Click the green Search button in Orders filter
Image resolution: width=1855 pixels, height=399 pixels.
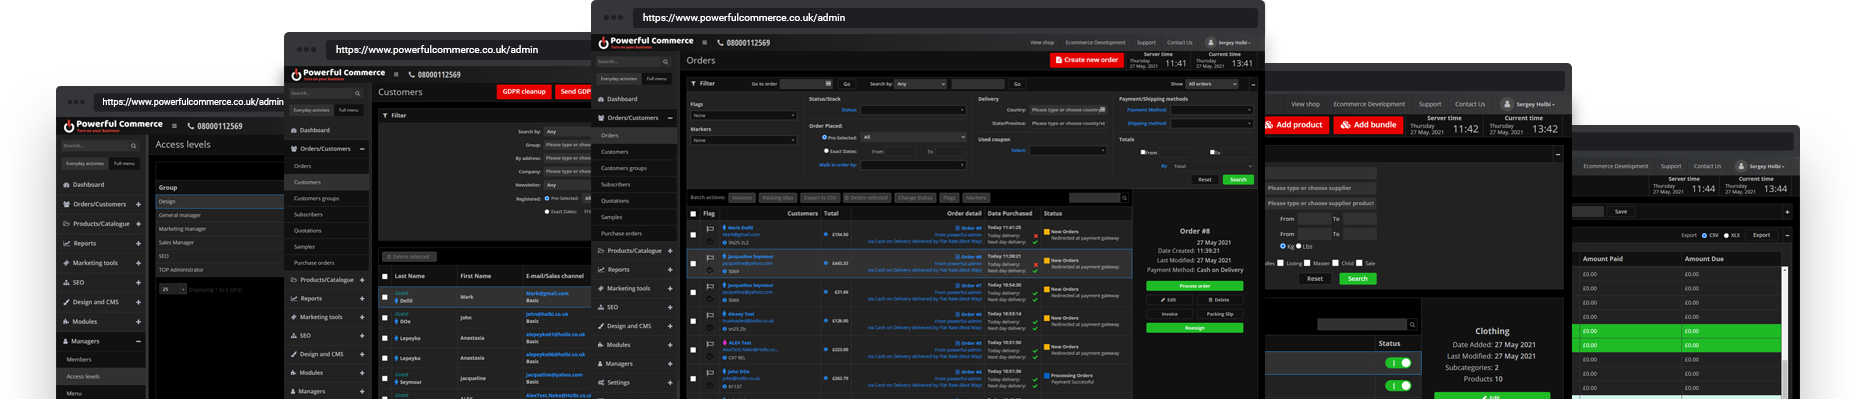coord(1238,180)
